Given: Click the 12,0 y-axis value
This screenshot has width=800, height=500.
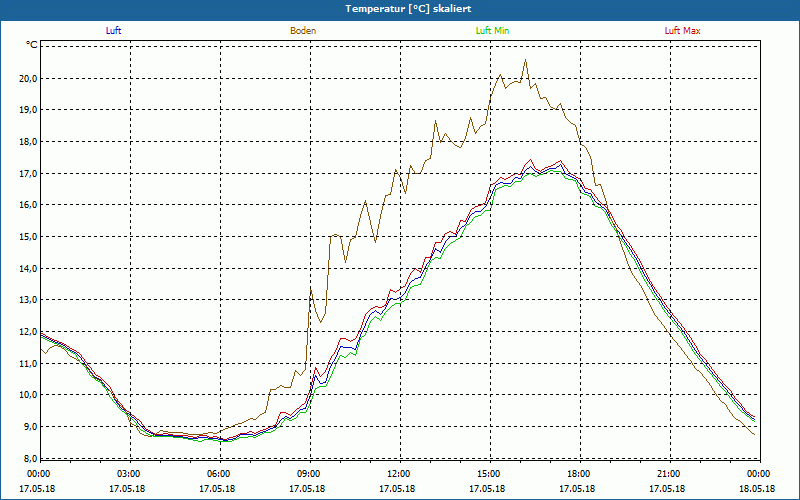Looking at the screenshot, I should tap(29, 332).
